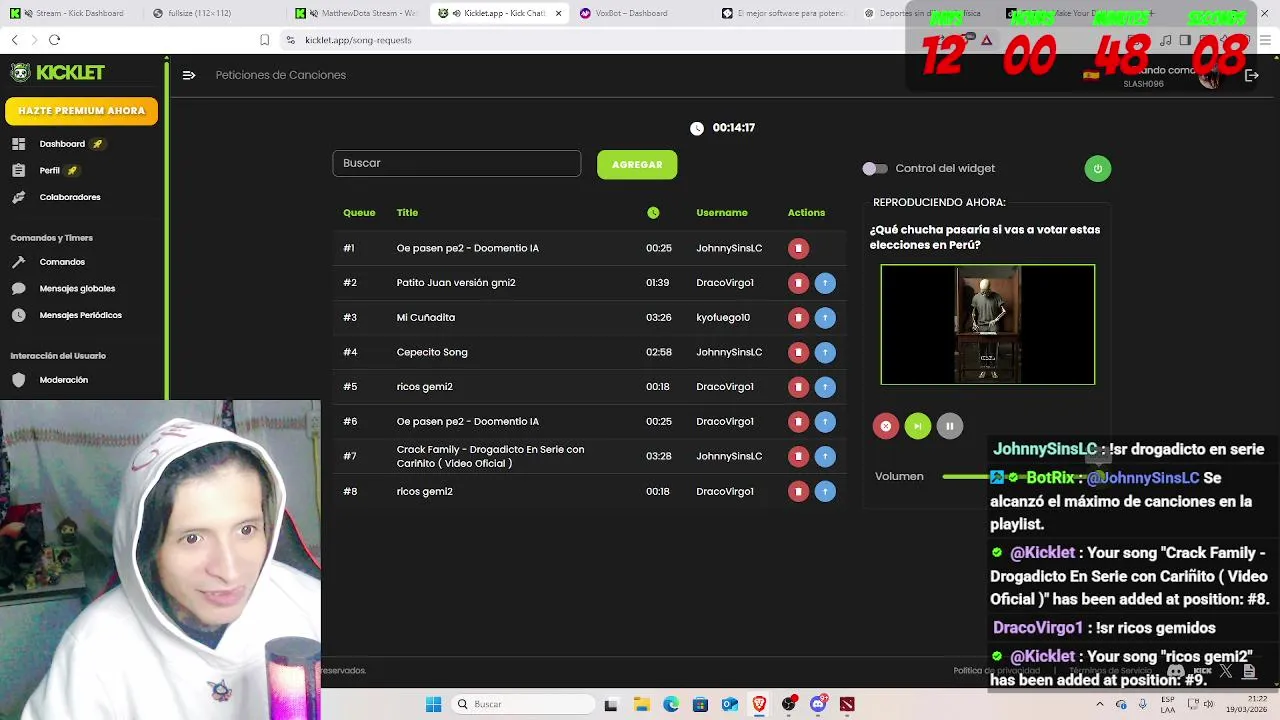Delete song #5 ricos gemi2
This screenshot has height=720, width=1280.
798,387
